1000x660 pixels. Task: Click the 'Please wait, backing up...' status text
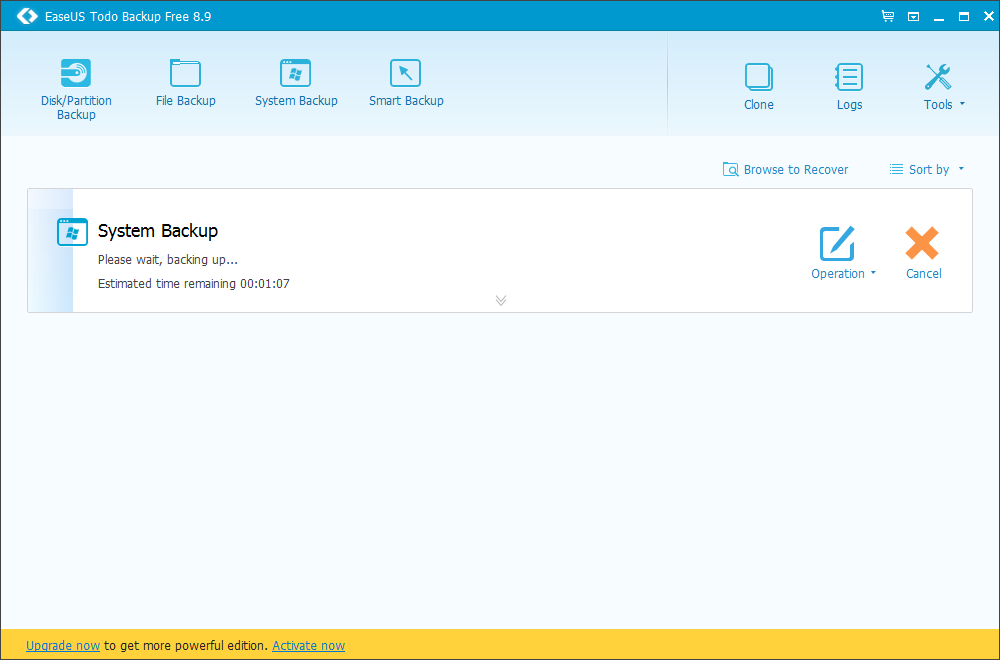tap(168, 260)
